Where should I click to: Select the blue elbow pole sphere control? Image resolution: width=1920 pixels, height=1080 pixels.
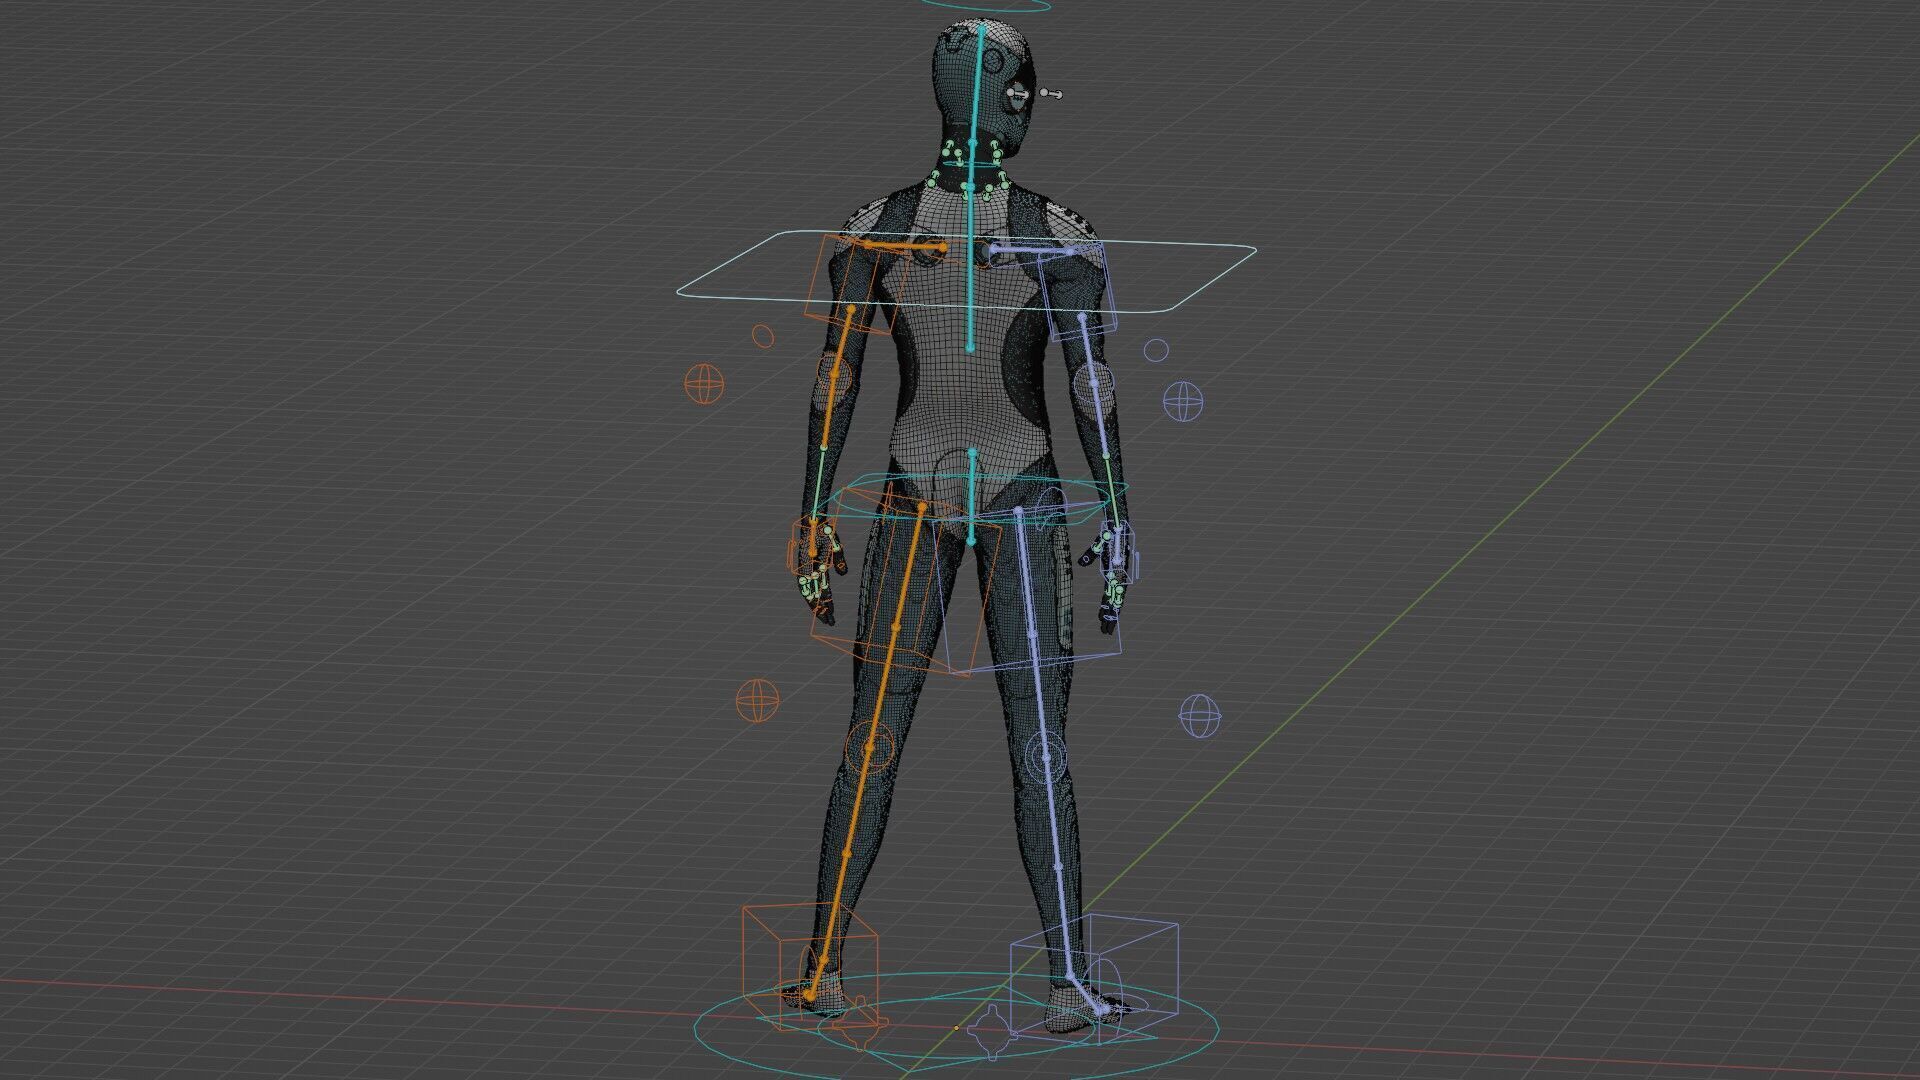(x=1183, y=401)
